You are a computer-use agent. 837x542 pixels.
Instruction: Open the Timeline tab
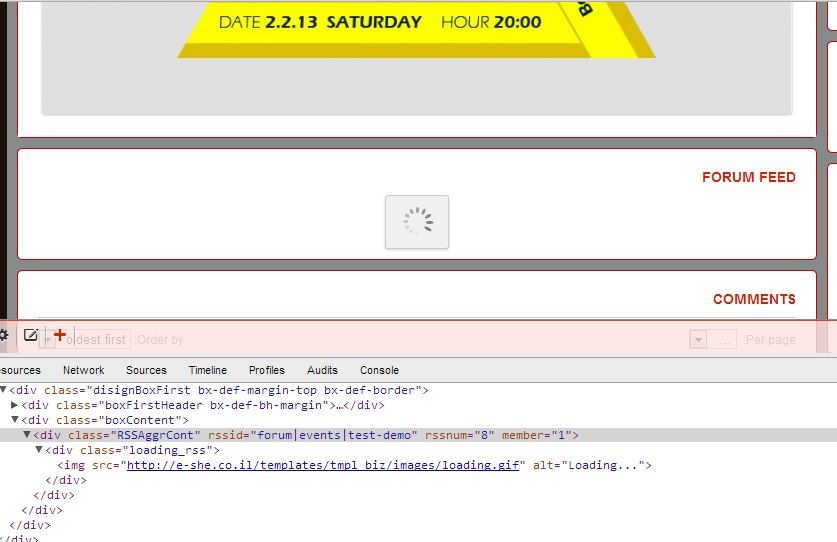pos(208,370)
